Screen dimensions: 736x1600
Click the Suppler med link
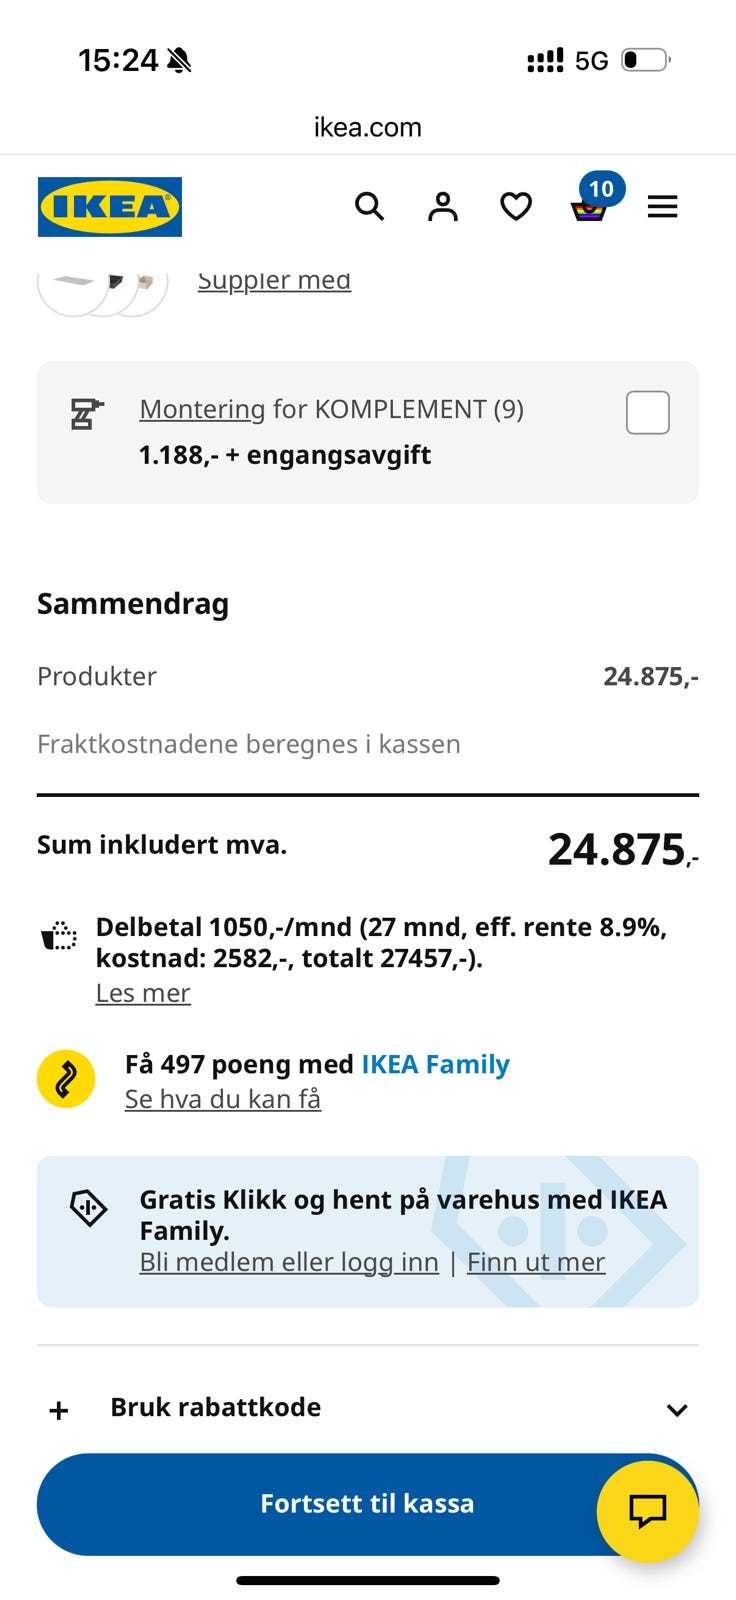[x=274, y=280]
